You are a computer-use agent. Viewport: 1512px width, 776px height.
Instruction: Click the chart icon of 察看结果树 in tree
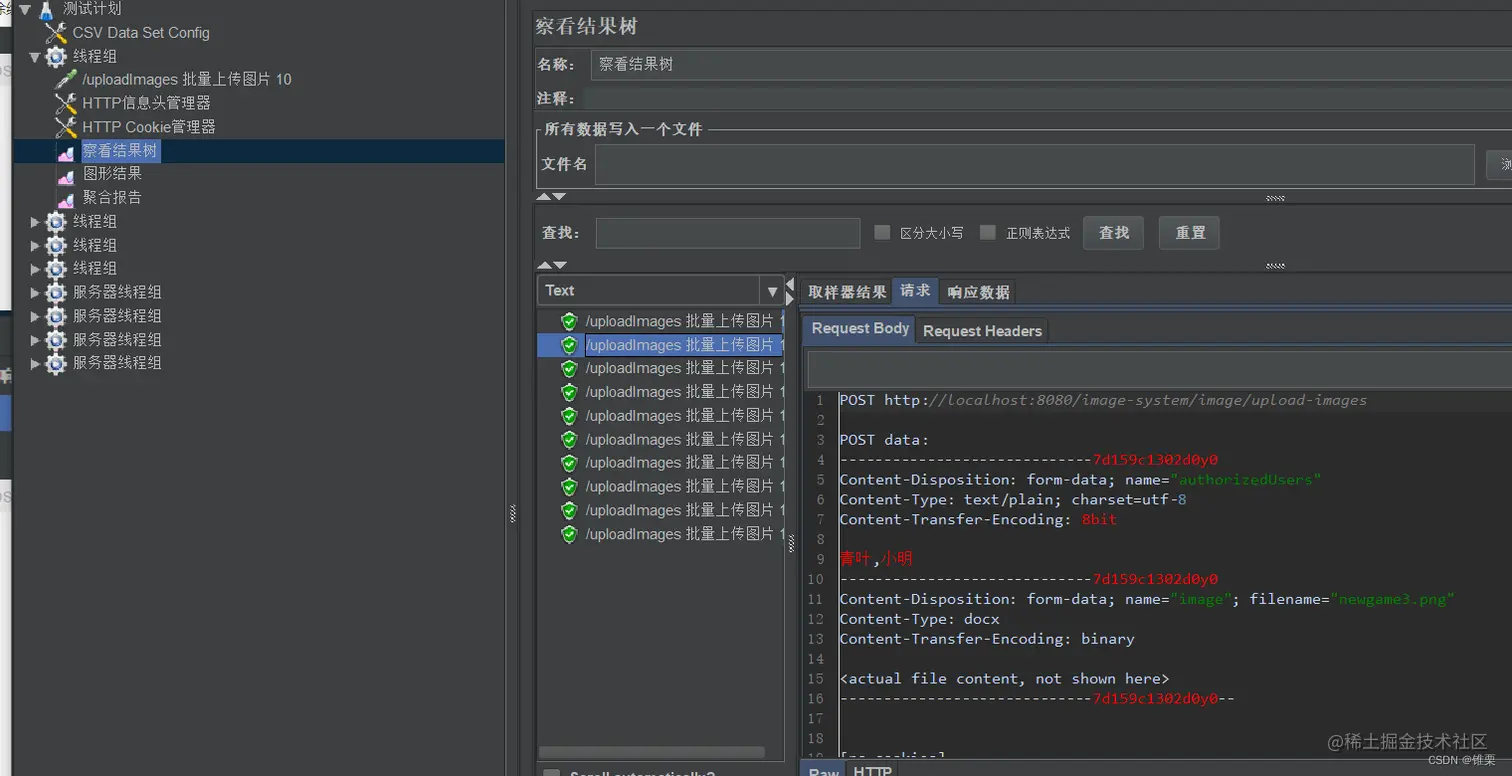tap(66, 152)
